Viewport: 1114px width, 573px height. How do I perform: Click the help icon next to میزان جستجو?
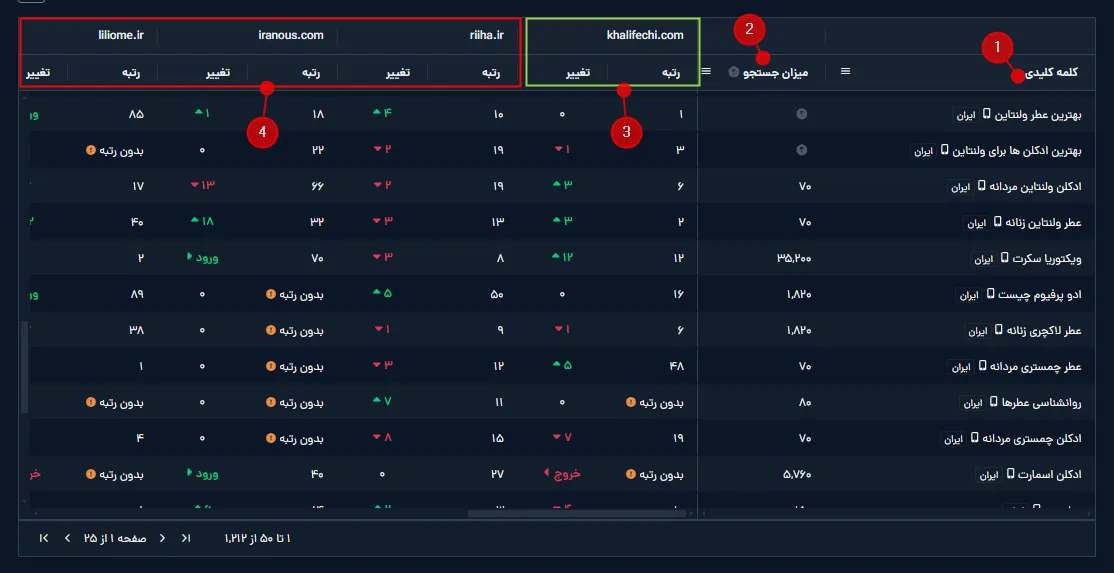coord(735,72)
